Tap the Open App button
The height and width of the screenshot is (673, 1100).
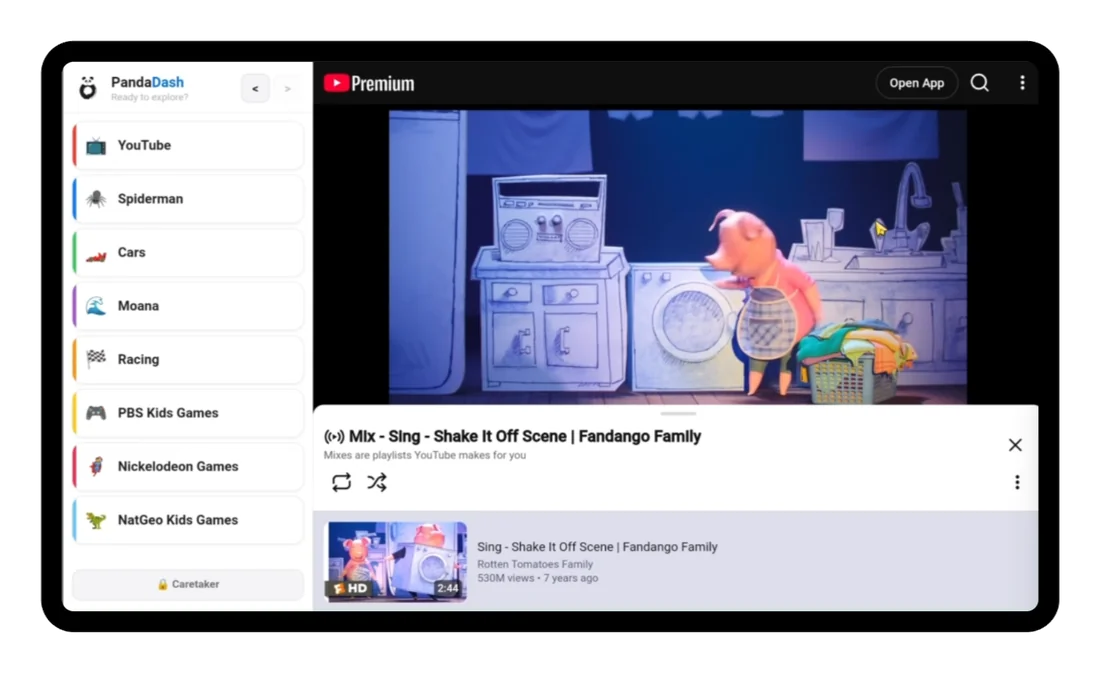tap(916, 83)
